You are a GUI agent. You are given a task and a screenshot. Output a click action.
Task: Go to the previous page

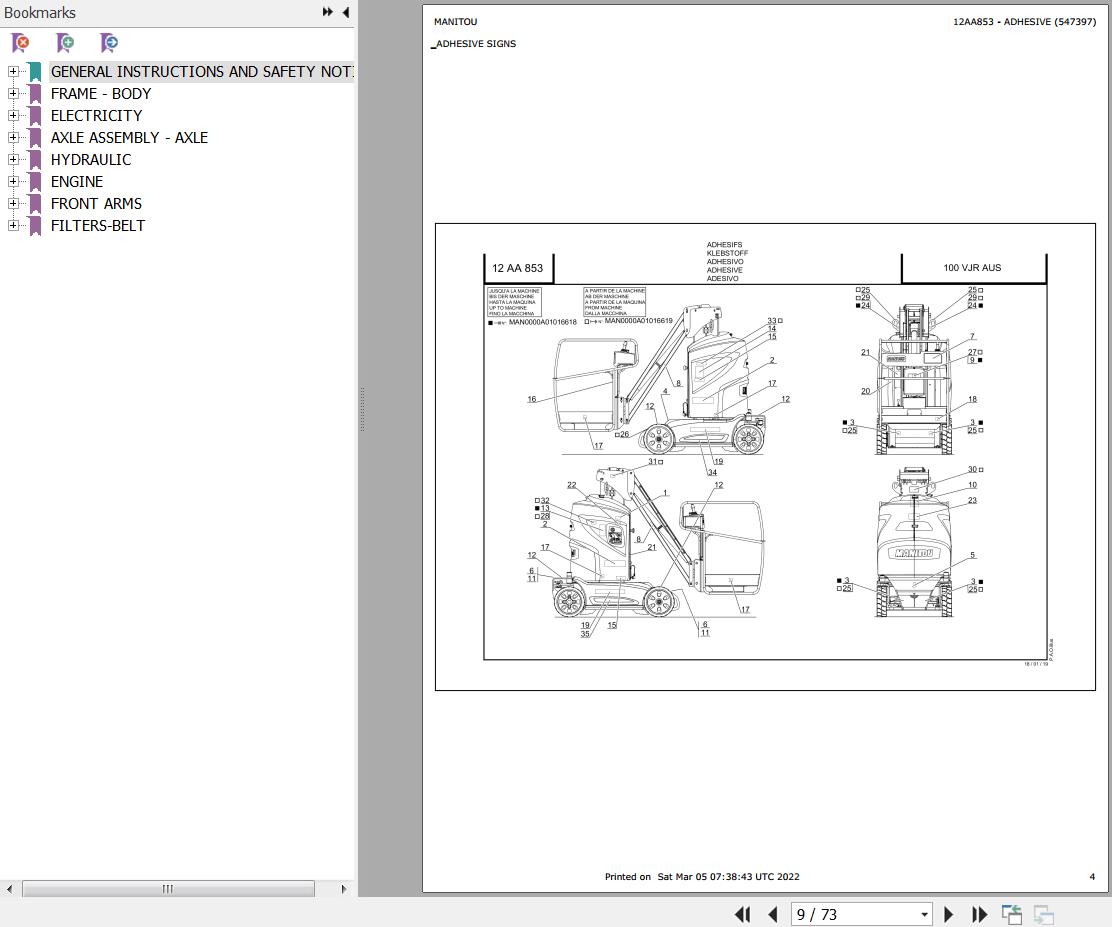[x=773, y=914]
